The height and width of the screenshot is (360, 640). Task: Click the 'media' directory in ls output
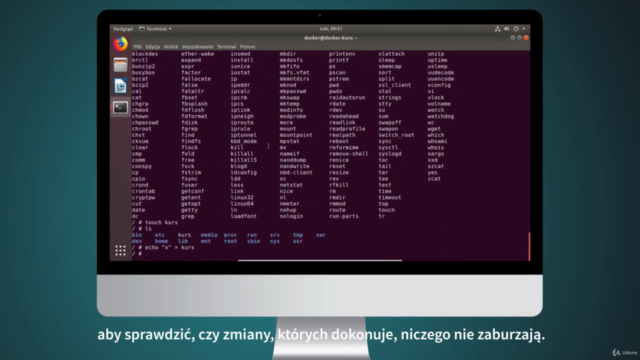pos(209,235)
